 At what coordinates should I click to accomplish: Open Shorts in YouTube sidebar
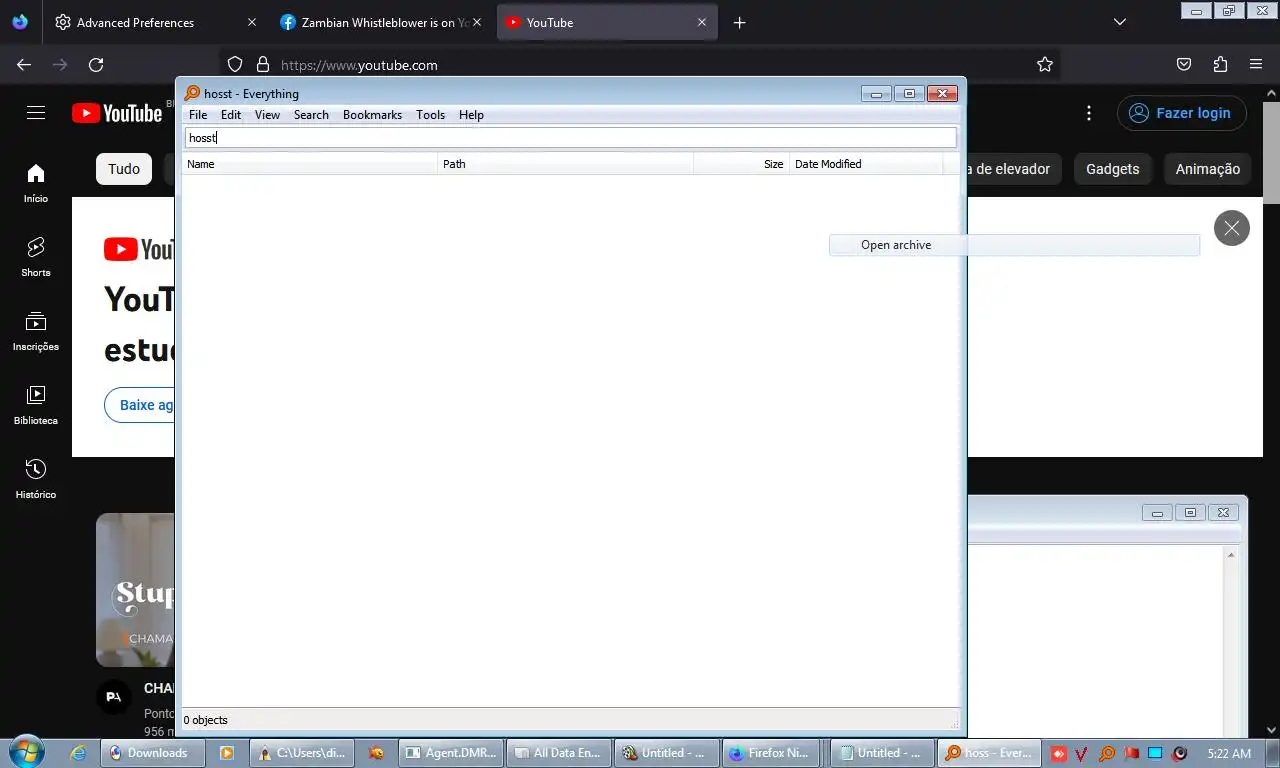click(x=36, y=257)
